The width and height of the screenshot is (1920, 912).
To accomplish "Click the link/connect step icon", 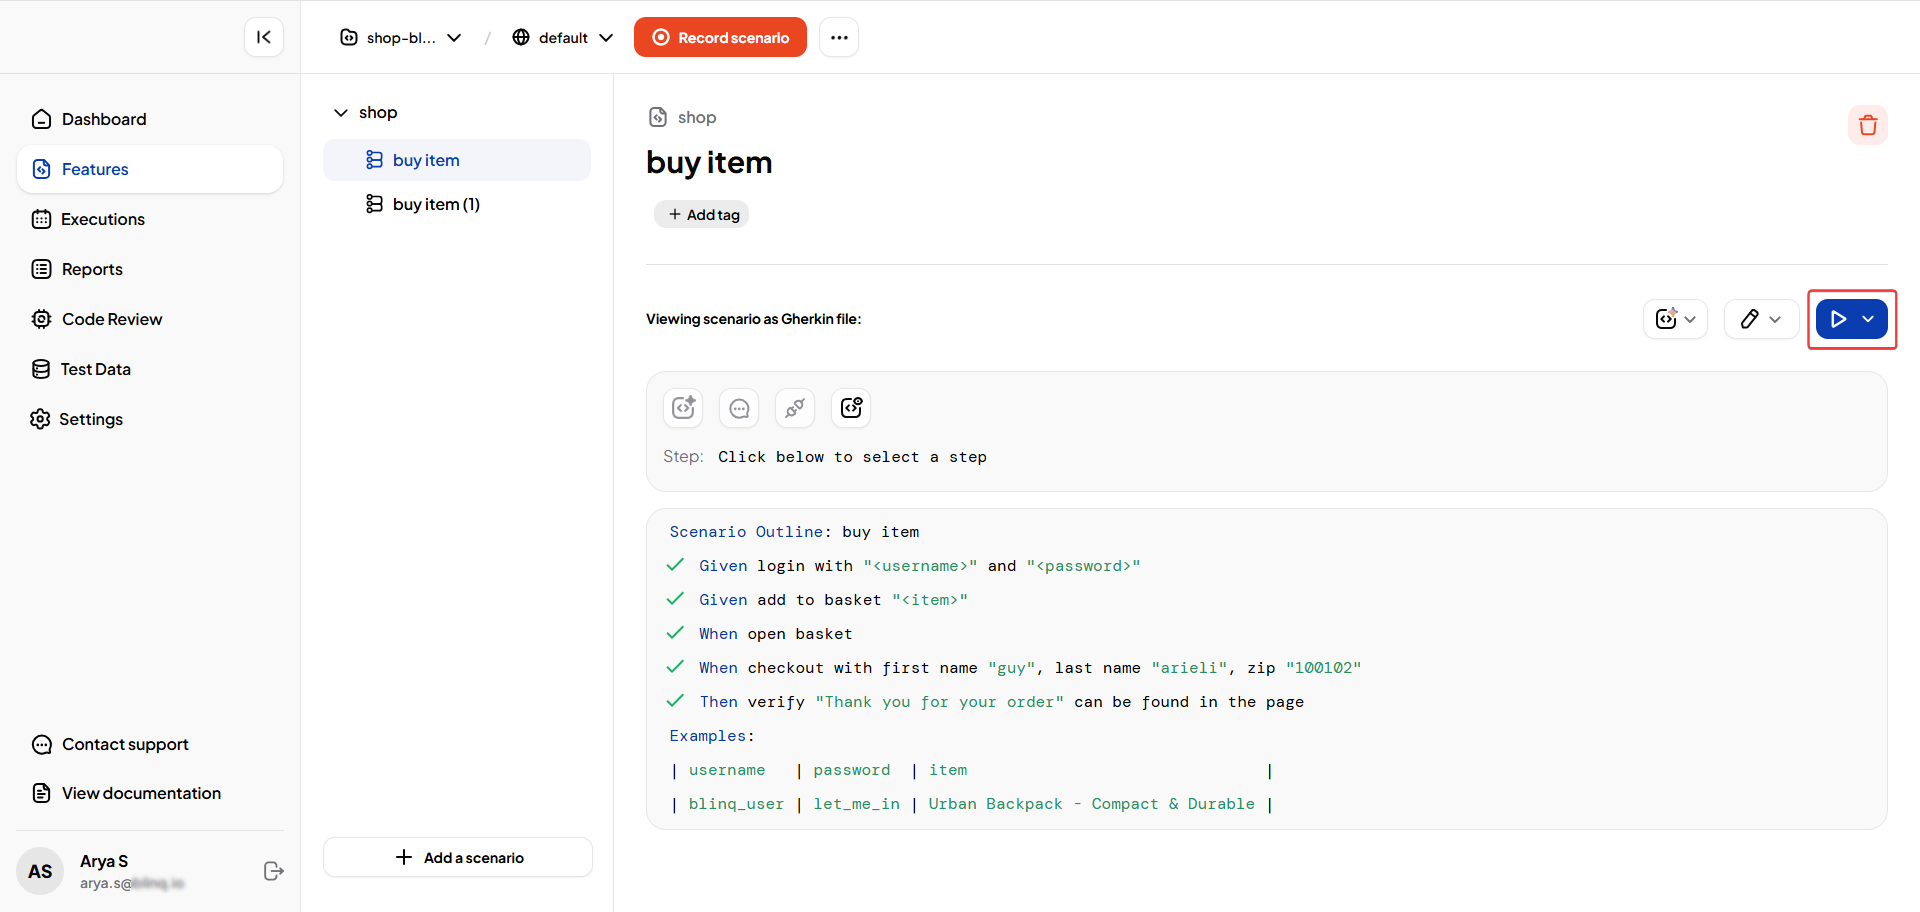I will [795, 408].
